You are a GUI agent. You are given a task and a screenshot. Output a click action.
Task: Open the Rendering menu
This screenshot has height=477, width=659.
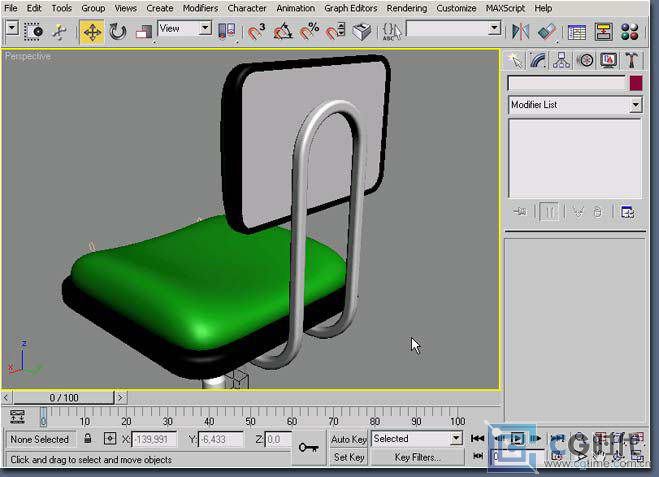pyautogui.click(x=406, y=8)
